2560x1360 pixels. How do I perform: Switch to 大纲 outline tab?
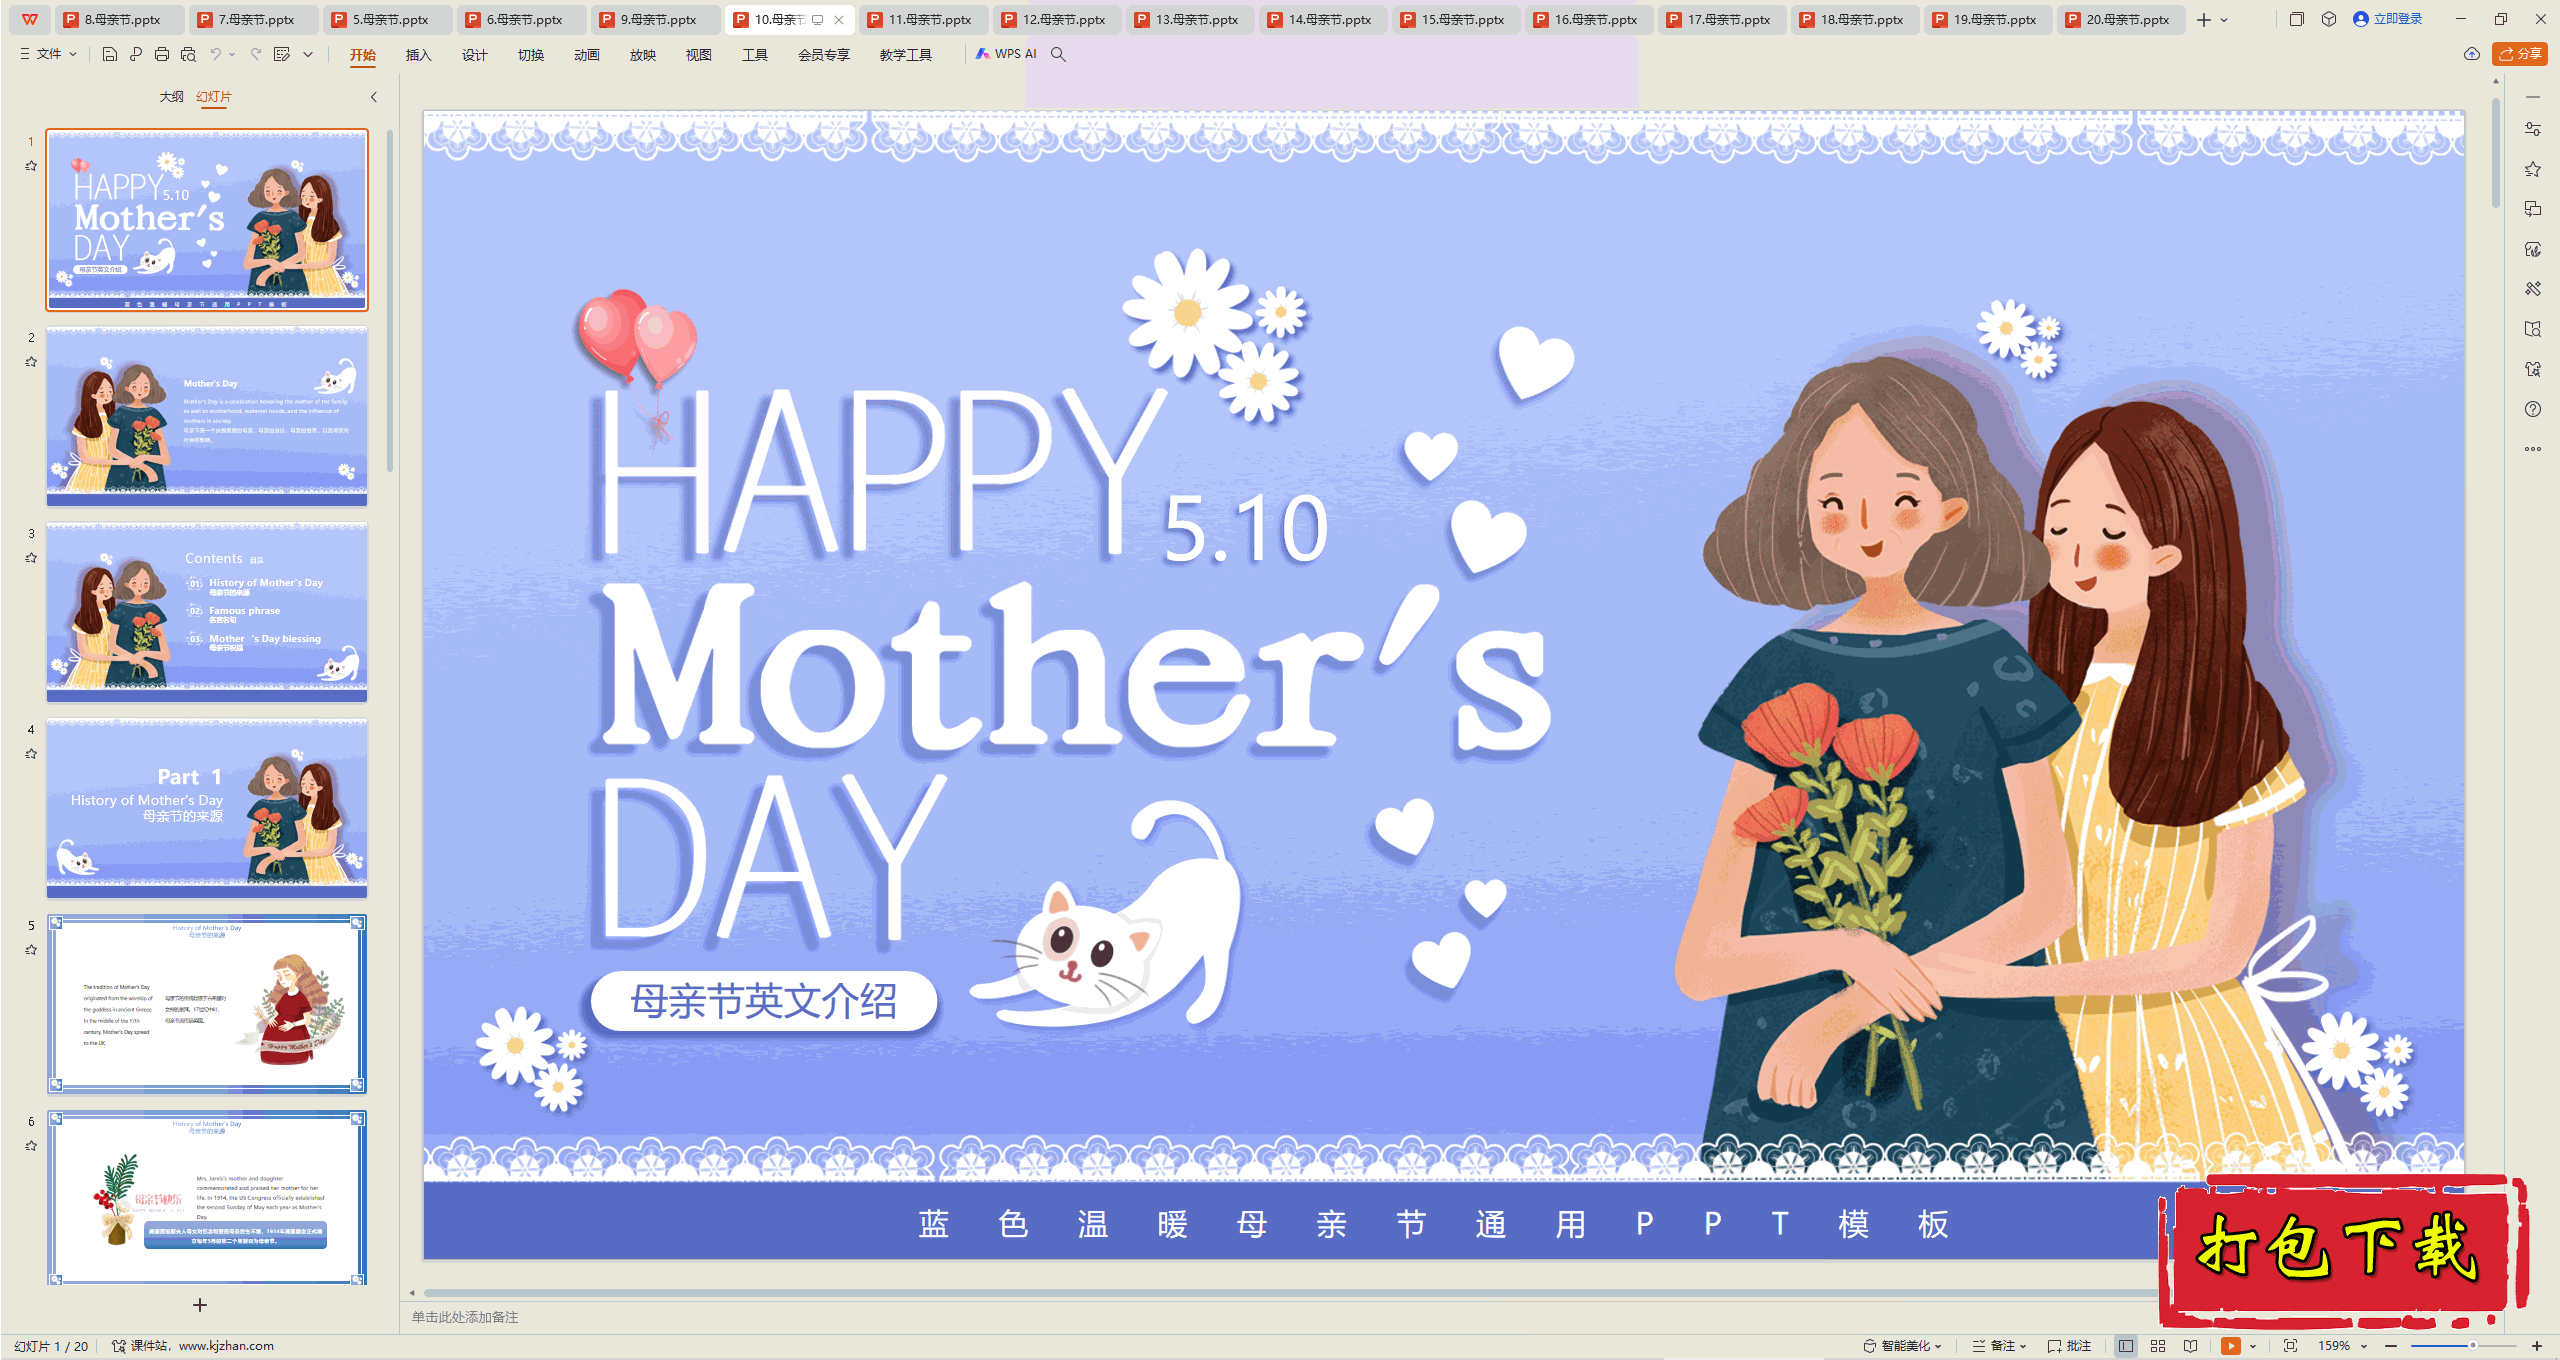pos(171,97)
